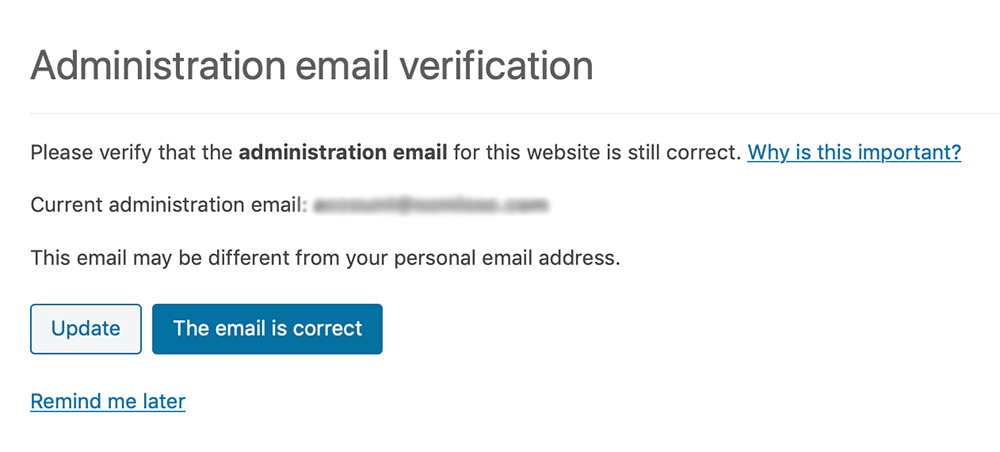Image resolution: width=1000 pixels, height=452 pixels.
Task: Click the word important in the help link
Action: [x=911, y=153]
